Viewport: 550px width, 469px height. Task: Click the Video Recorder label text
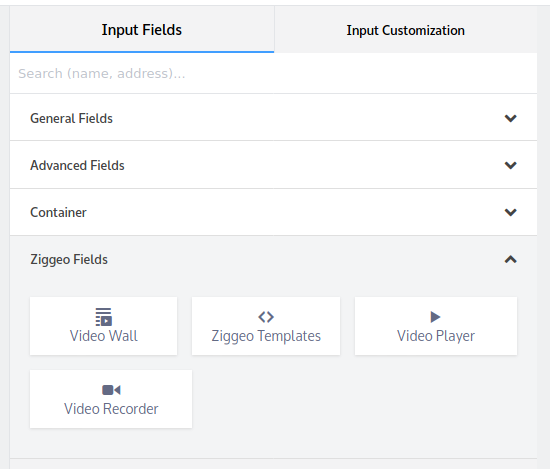[x=111, y=409]
